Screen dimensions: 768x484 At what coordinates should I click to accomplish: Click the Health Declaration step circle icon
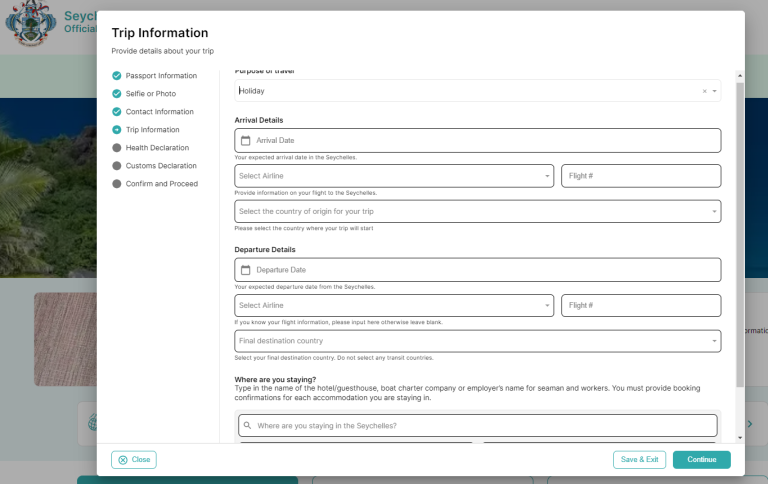(117, 148)
